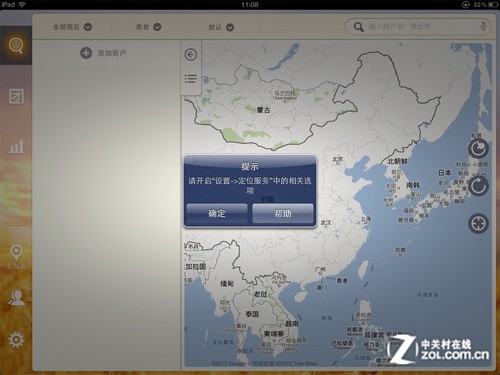The height and width of the screenshot is (375, 500).
Task: Open the settings gear icon
Action: [x=16, y=340]
